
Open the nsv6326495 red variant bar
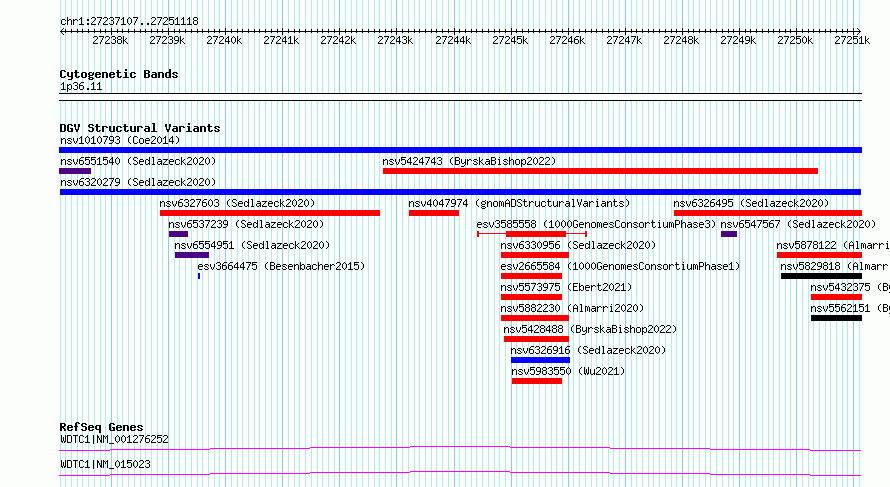click(x=768, y=213)
